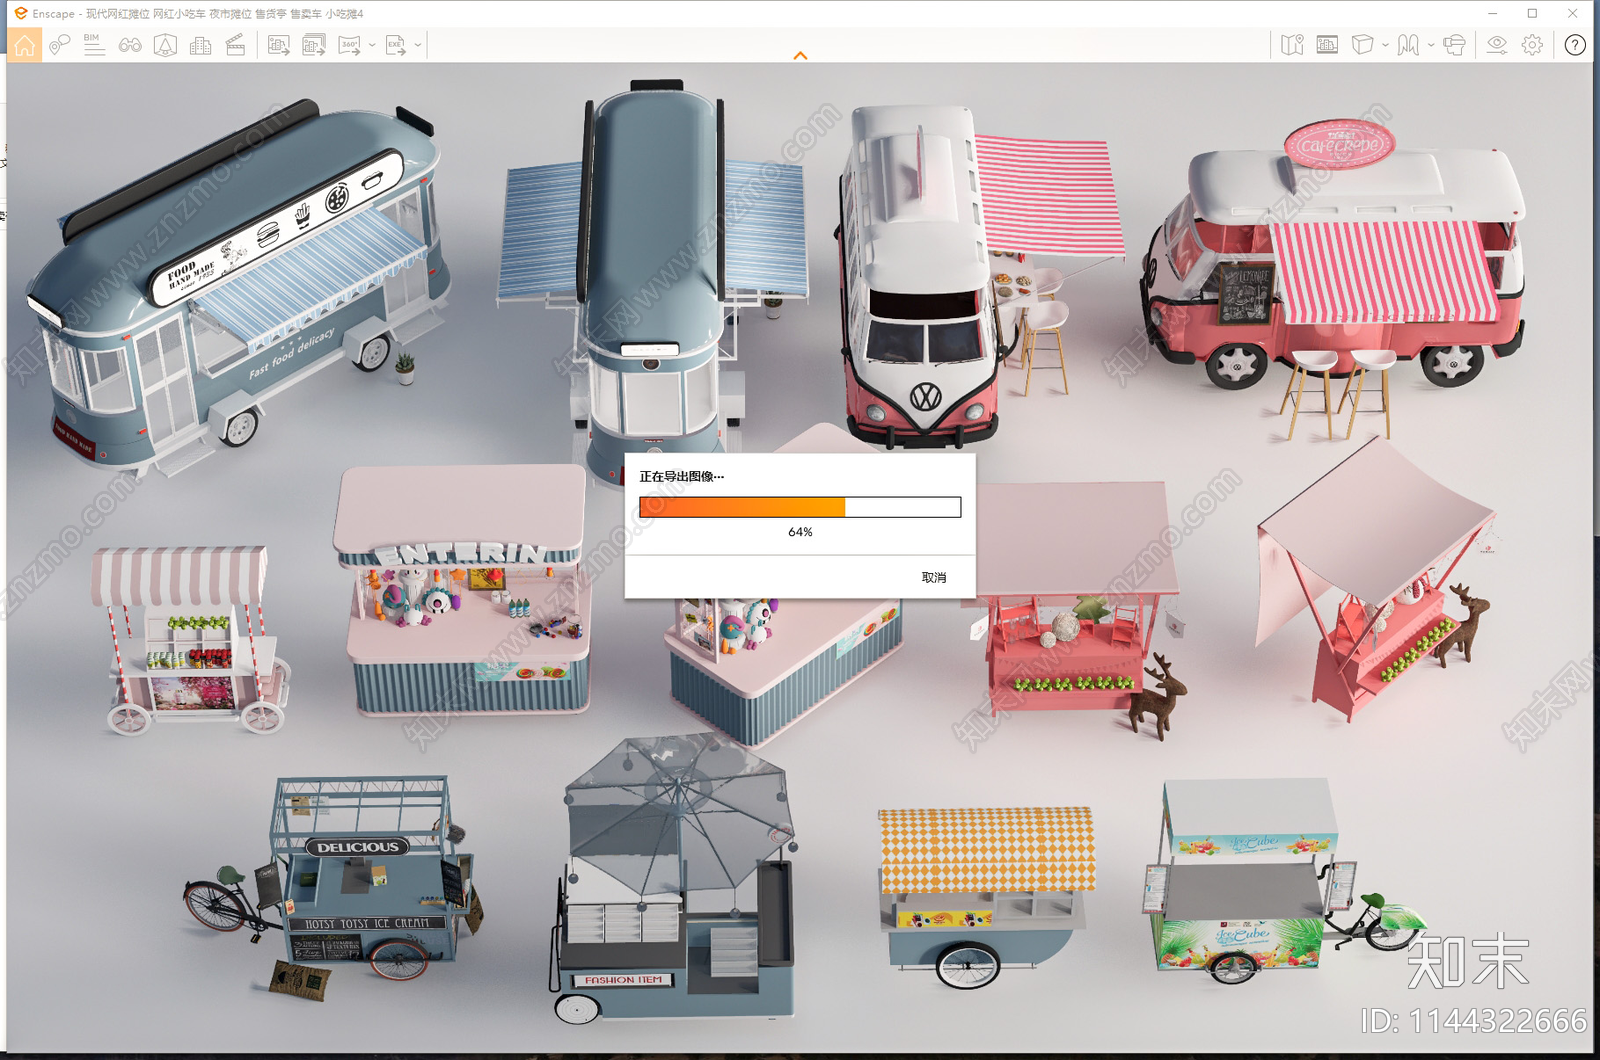Enable the VR headset mode icon
The width and height of the screenshot is (1600, 1060).
[1455, 45]
